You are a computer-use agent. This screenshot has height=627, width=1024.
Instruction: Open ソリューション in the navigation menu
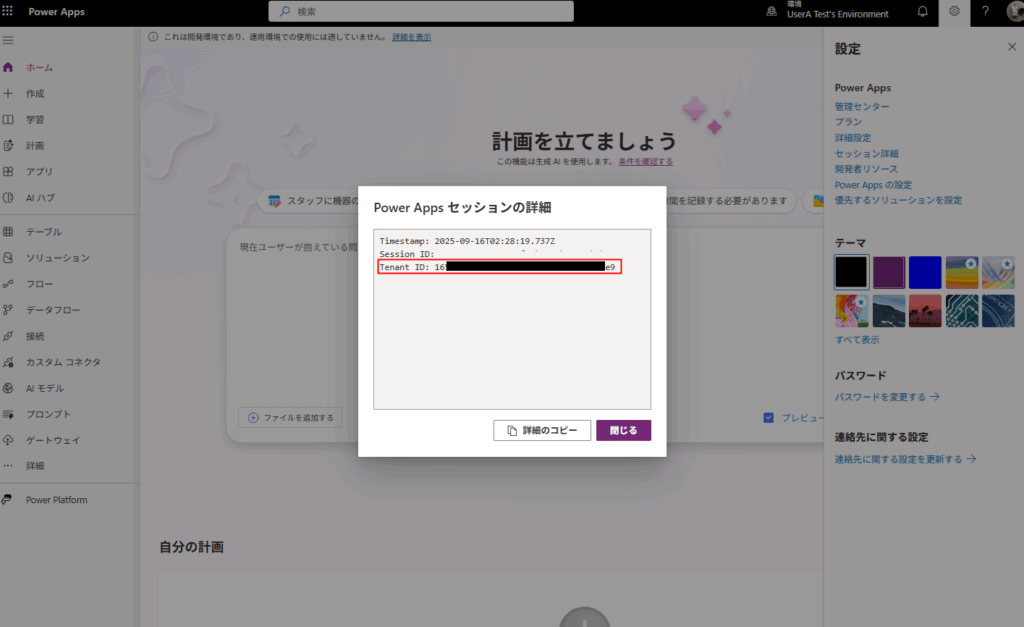click(57, 258)
